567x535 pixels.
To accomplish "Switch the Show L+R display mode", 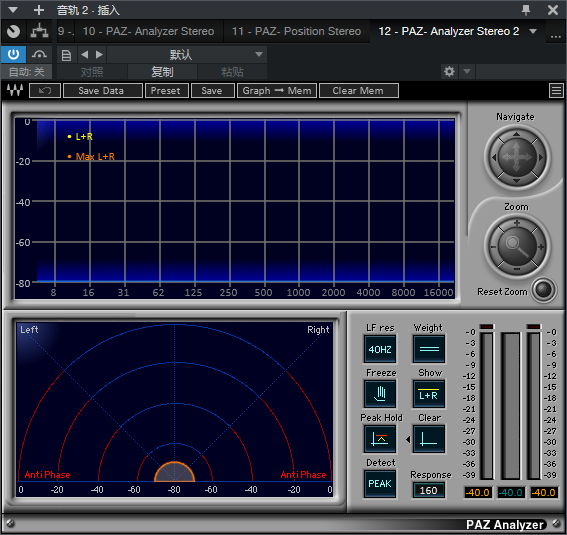I will [x=429, y=394].
